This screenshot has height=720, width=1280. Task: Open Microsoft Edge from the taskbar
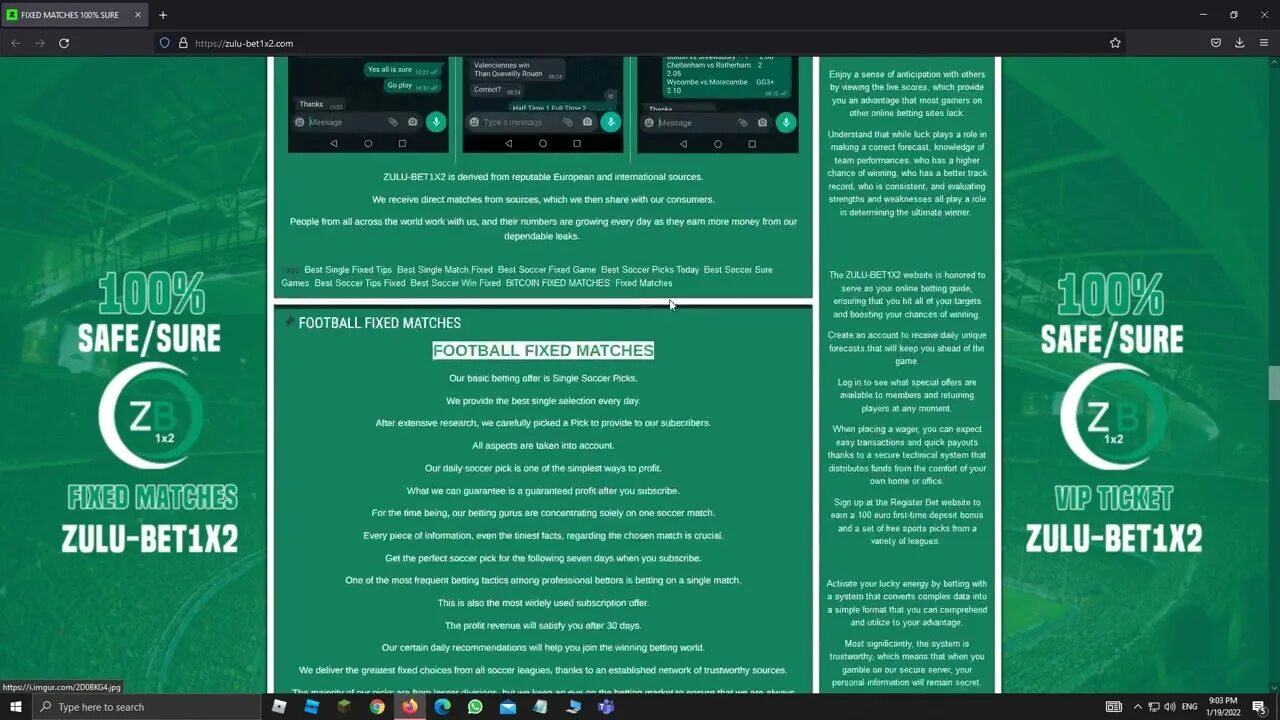point(442,707)
